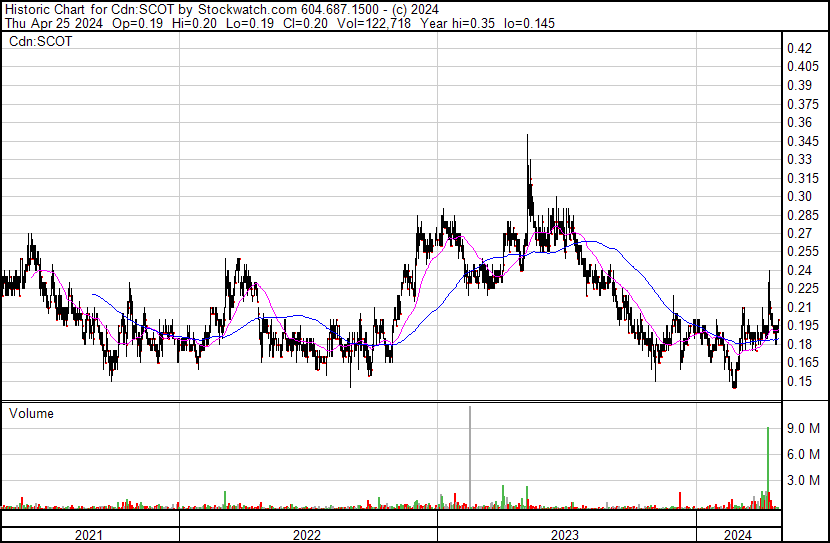Click the 0.345 price axis label
Viewport: 830px width, 543px height.
point(803,141)
